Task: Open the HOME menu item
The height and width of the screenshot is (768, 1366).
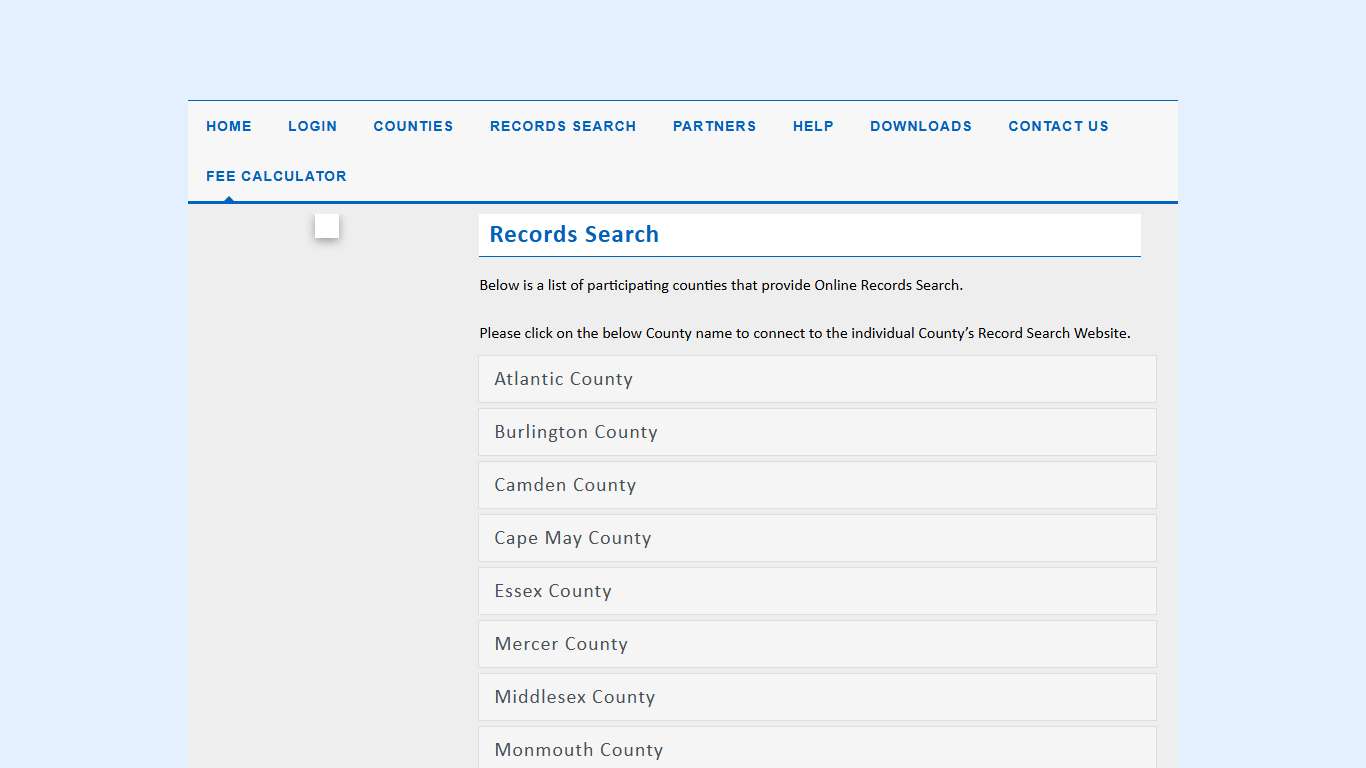Action: pyautogui.click(x=229, y=126)
